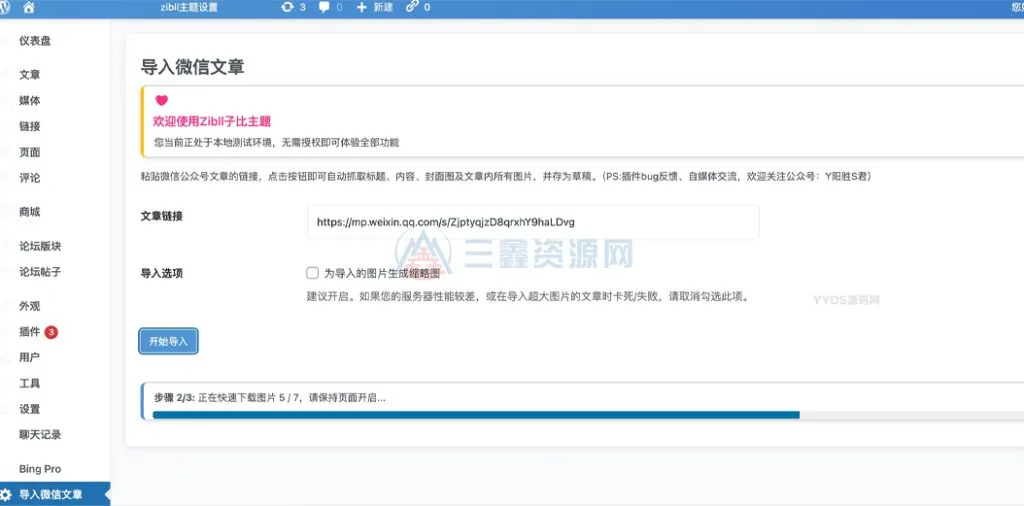The width and height of the screenshot is (1024, 506).
Task: Click the red 3 badge on 插件
Action: (x=52, y=332)
